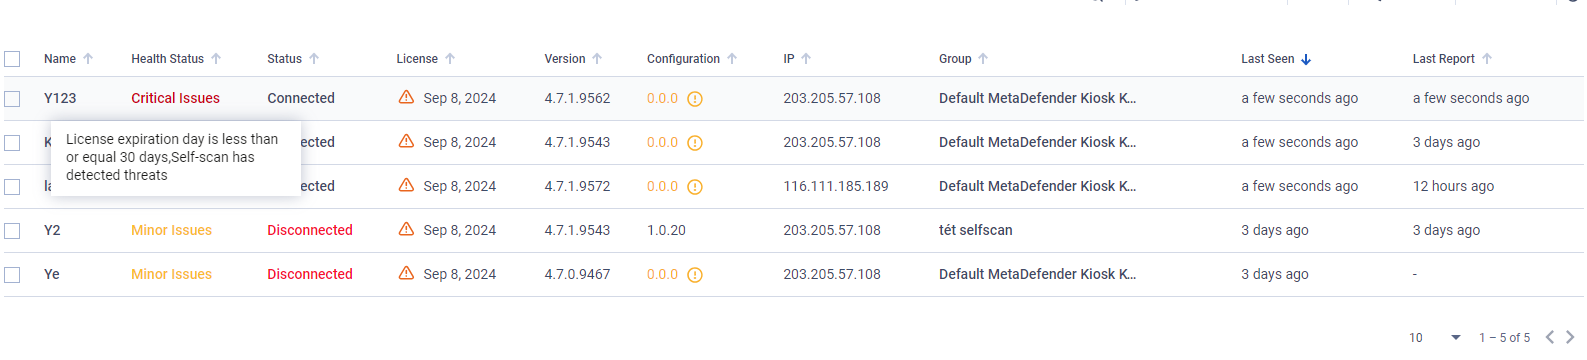1587x360 pixels.
Task: Open the Ye kiosk name
Action: (52, 274)
